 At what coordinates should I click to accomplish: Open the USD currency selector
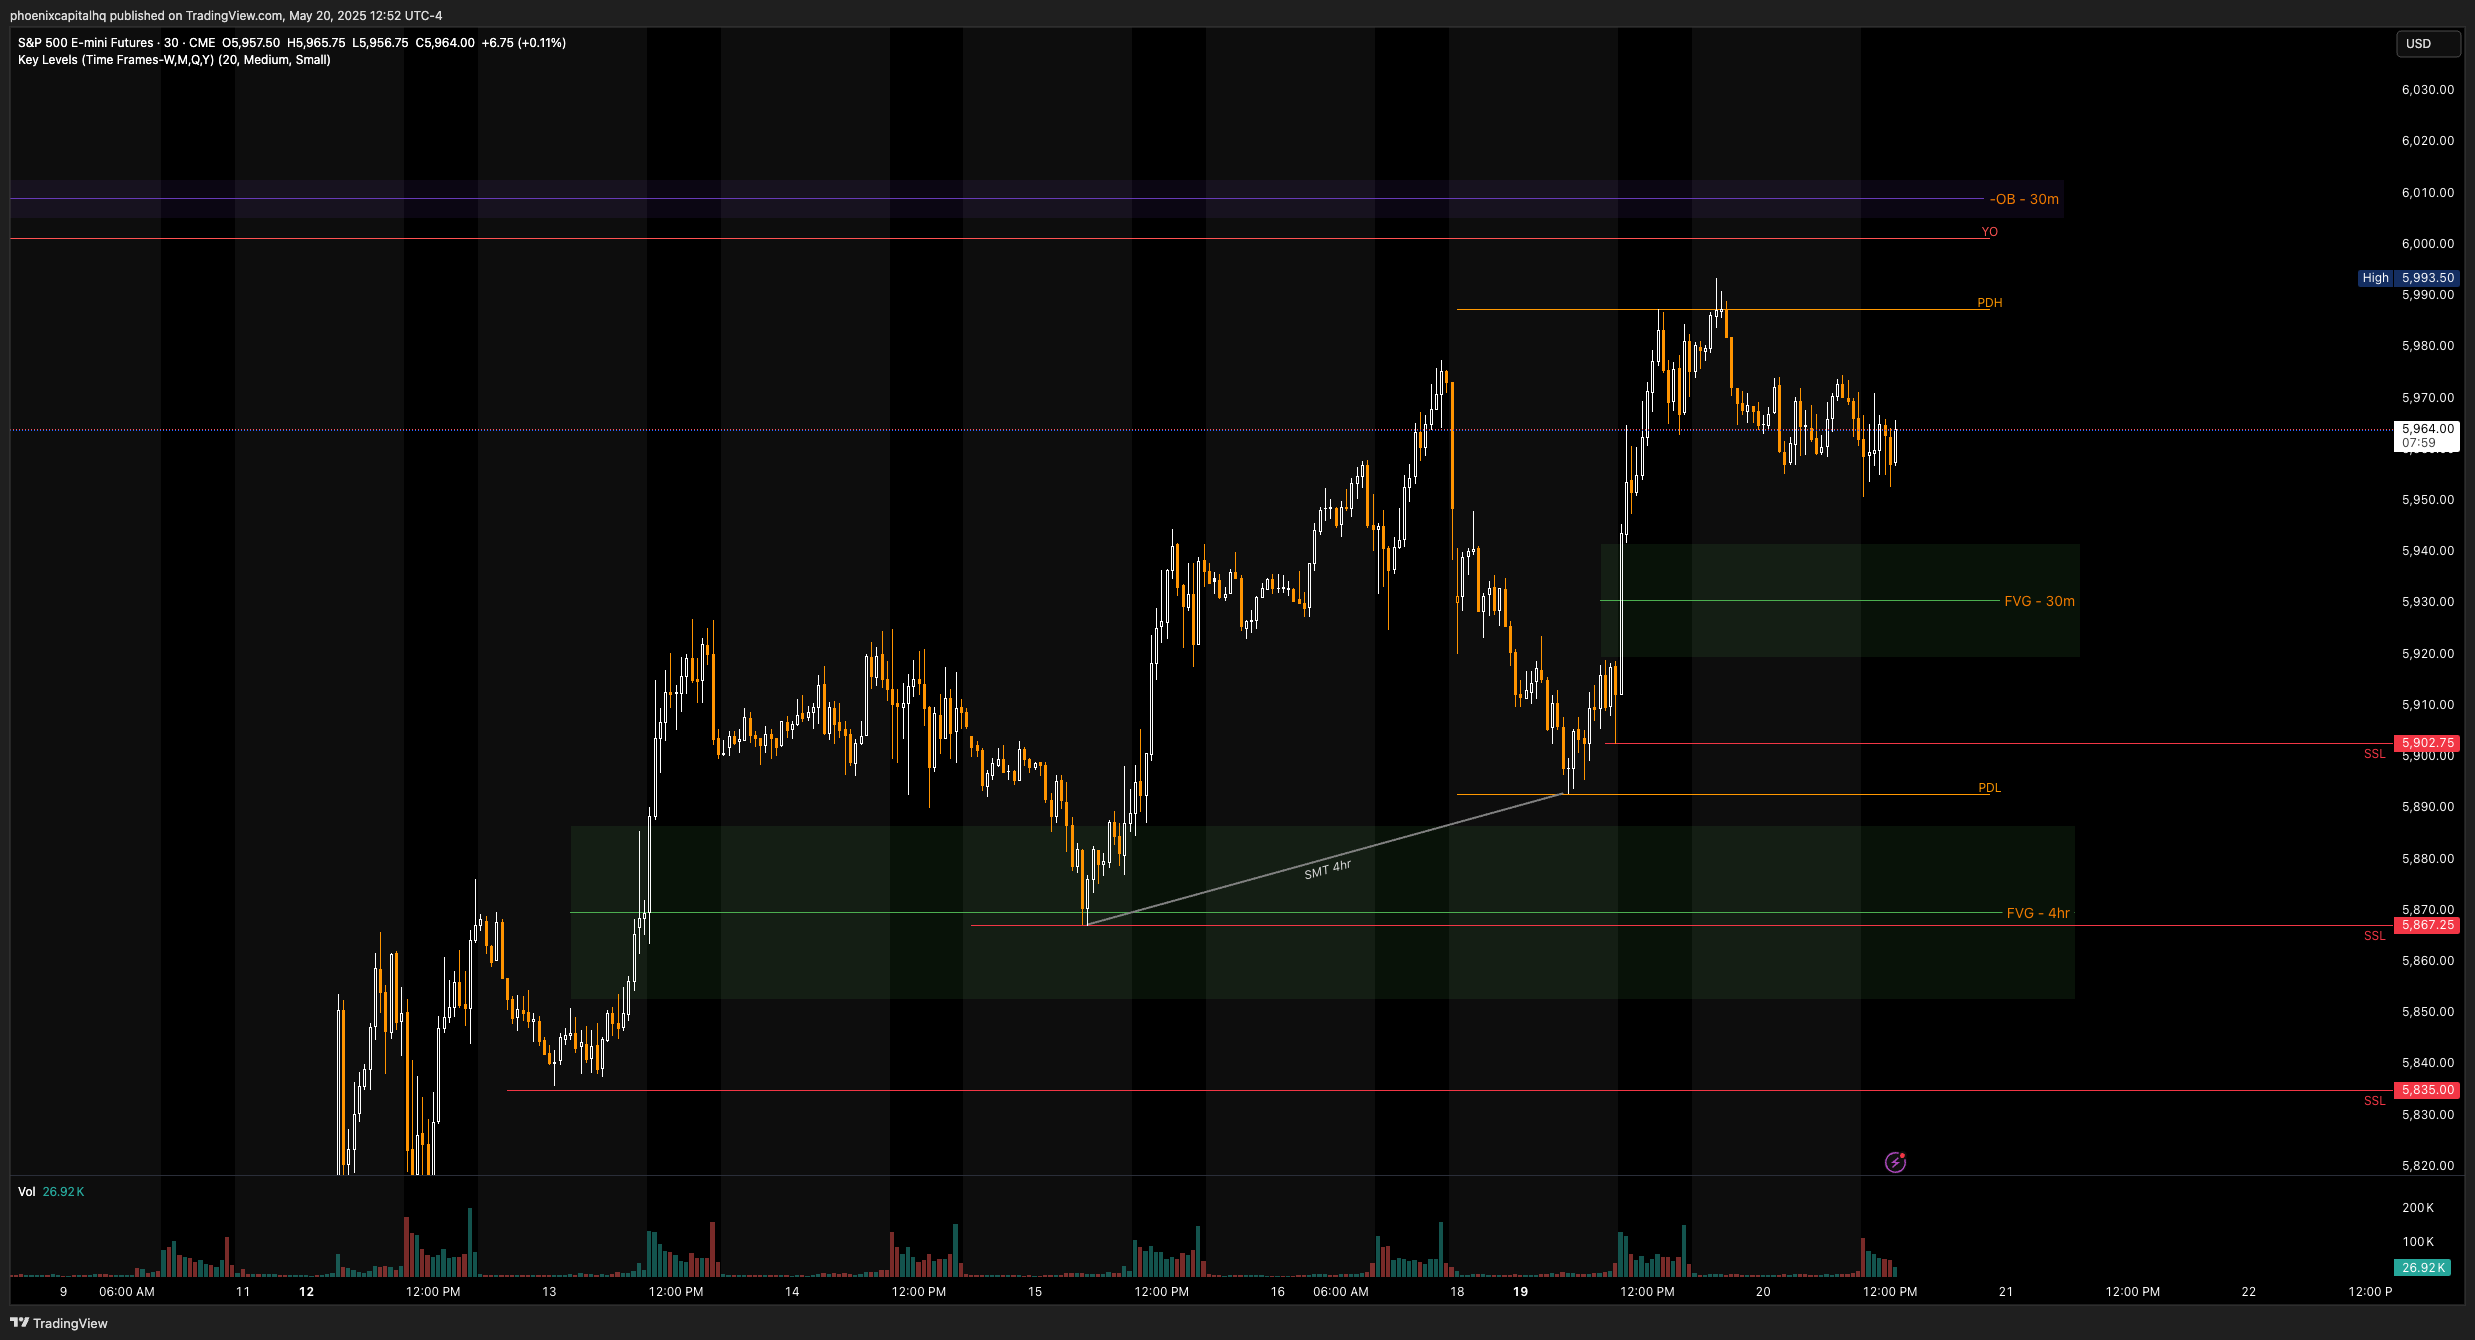pos(2427,44)
